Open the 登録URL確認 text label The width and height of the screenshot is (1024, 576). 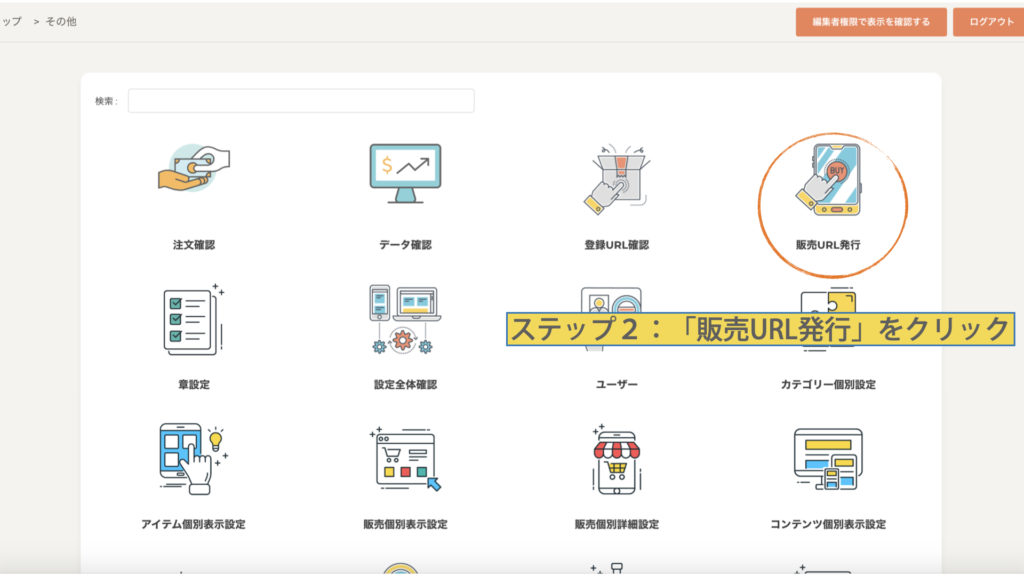point(616,245)
